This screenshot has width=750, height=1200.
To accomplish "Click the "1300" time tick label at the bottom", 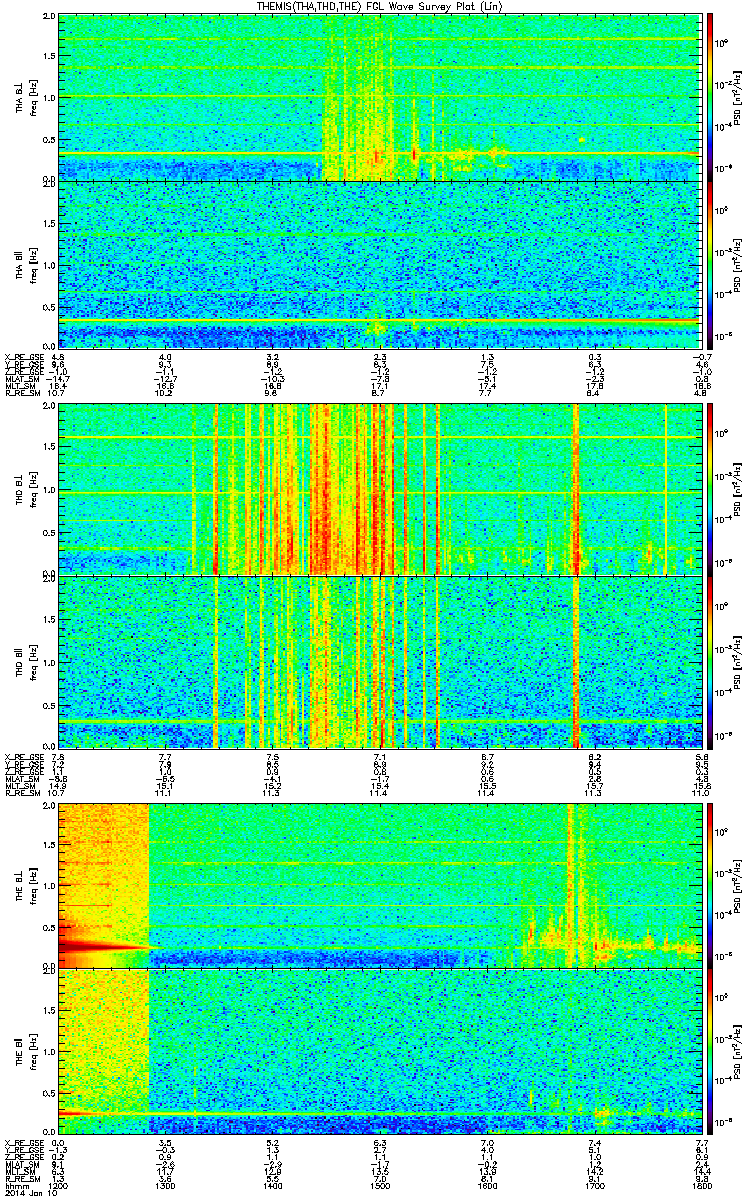I will coord(166,1185).
